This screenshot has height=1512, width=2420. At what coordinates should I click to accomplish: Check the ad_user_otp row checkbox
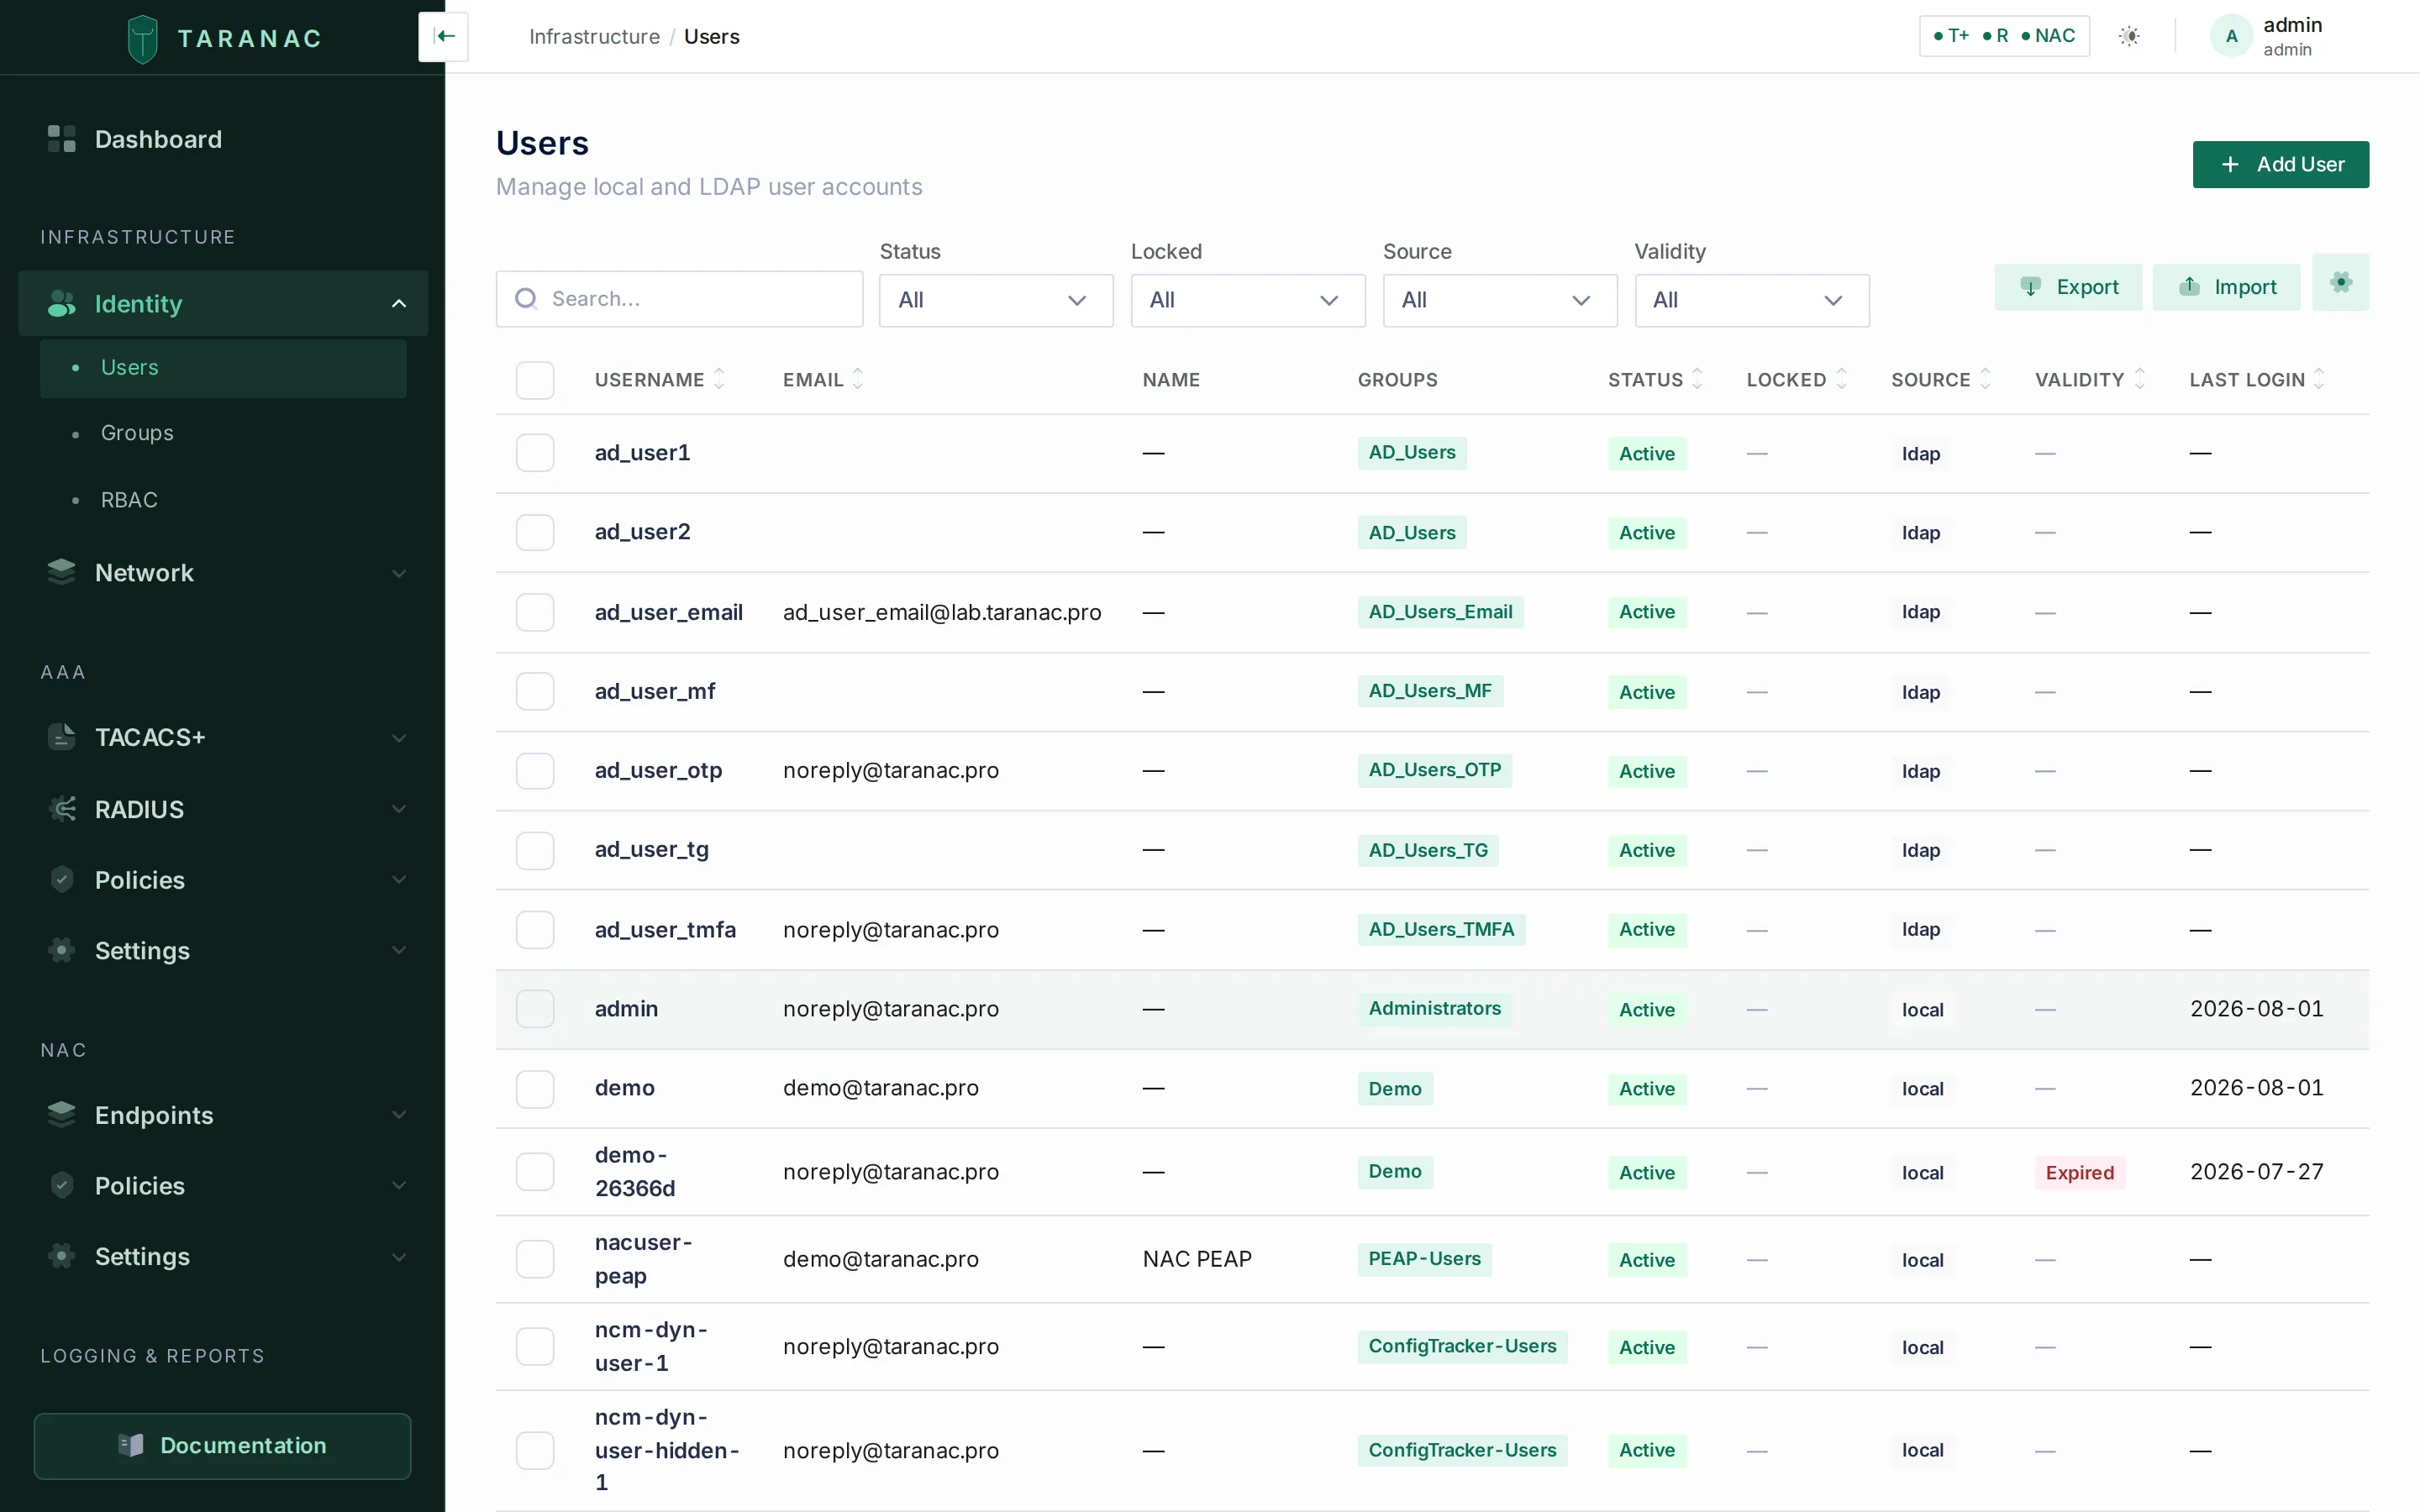click(535, 771)
